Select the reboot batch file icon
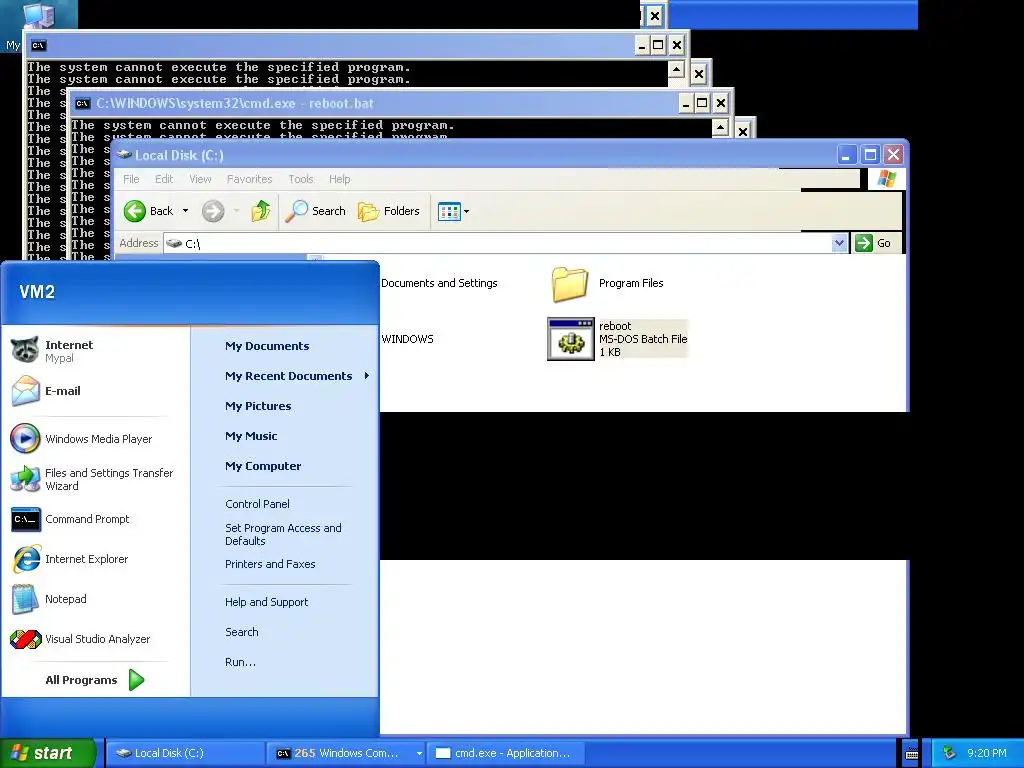Screen dimensions: 1024x768 click(571, 339)
